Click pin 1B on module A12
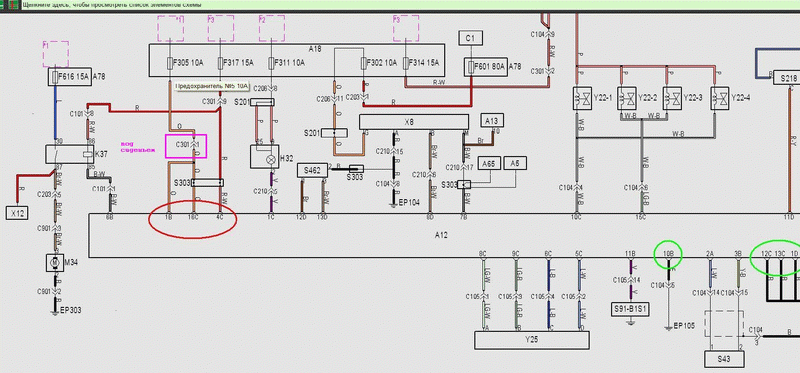This screenshot has height=373, width=800. (x=169, y=217)
